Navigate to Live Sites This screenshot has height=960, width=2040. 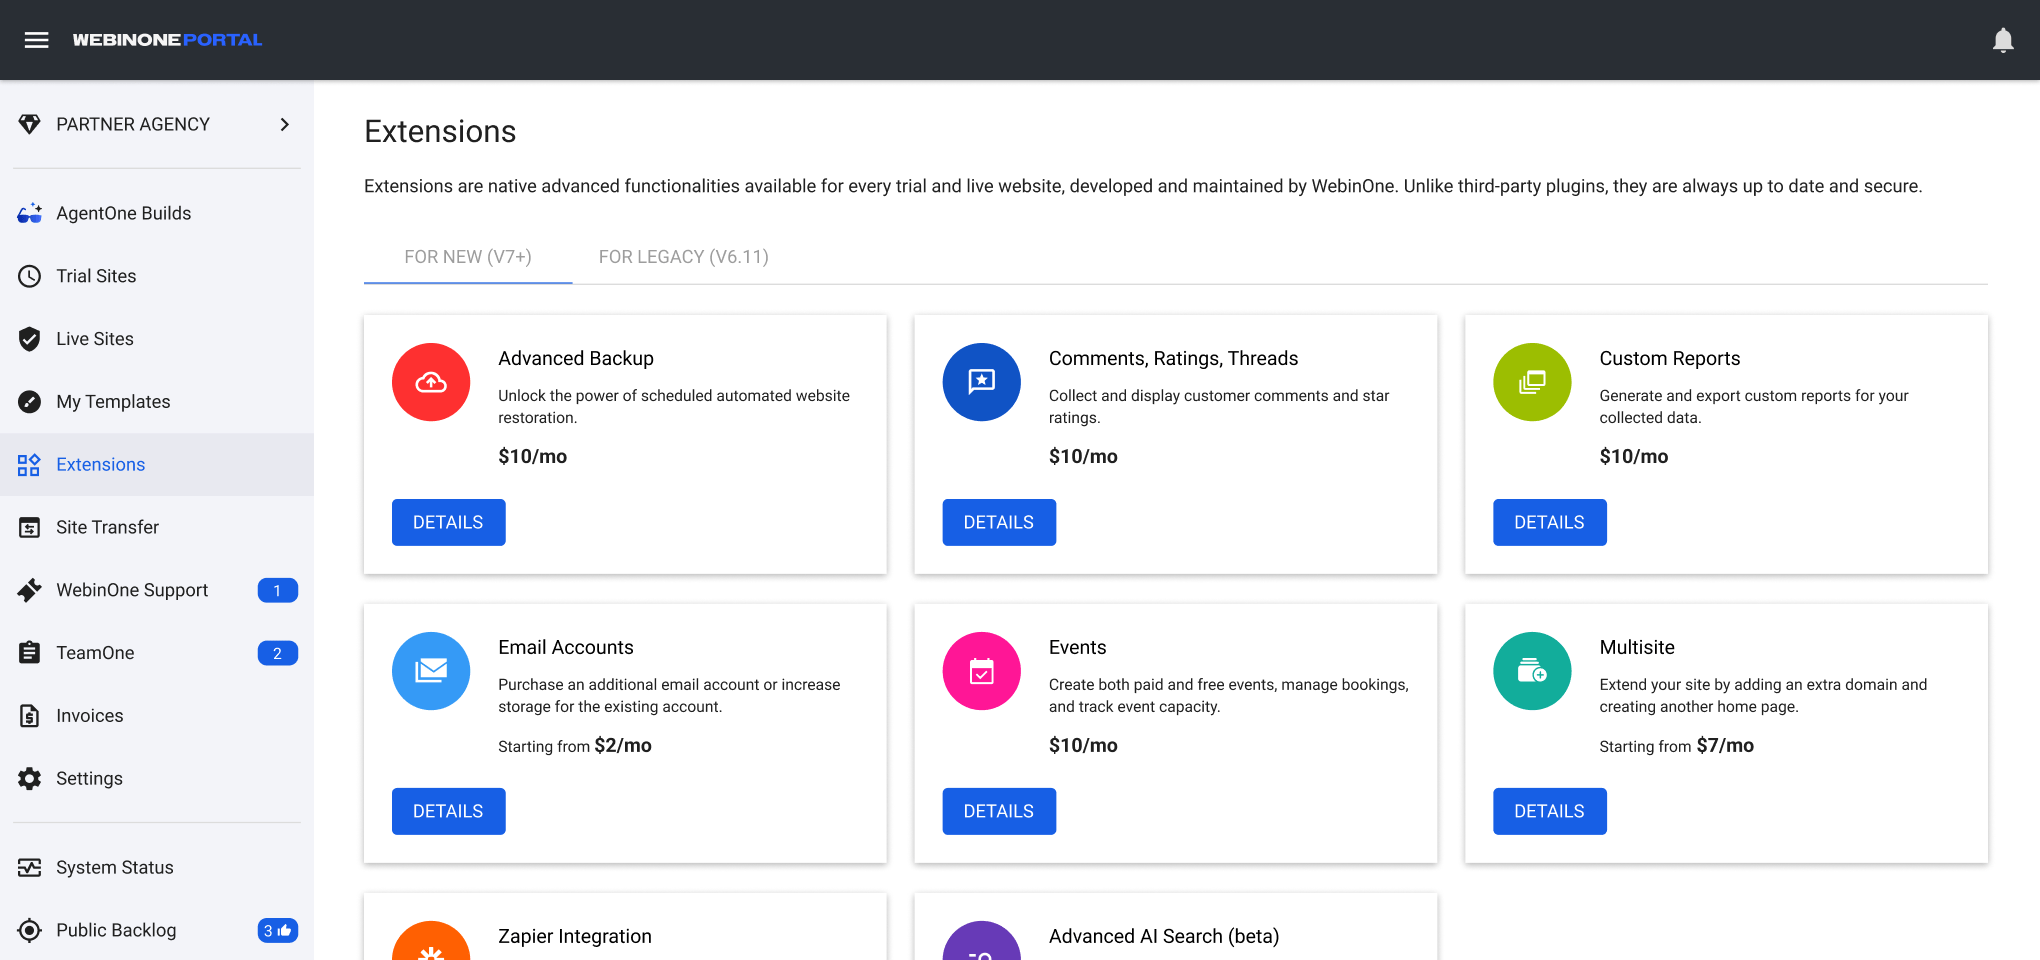pos(157,339)
